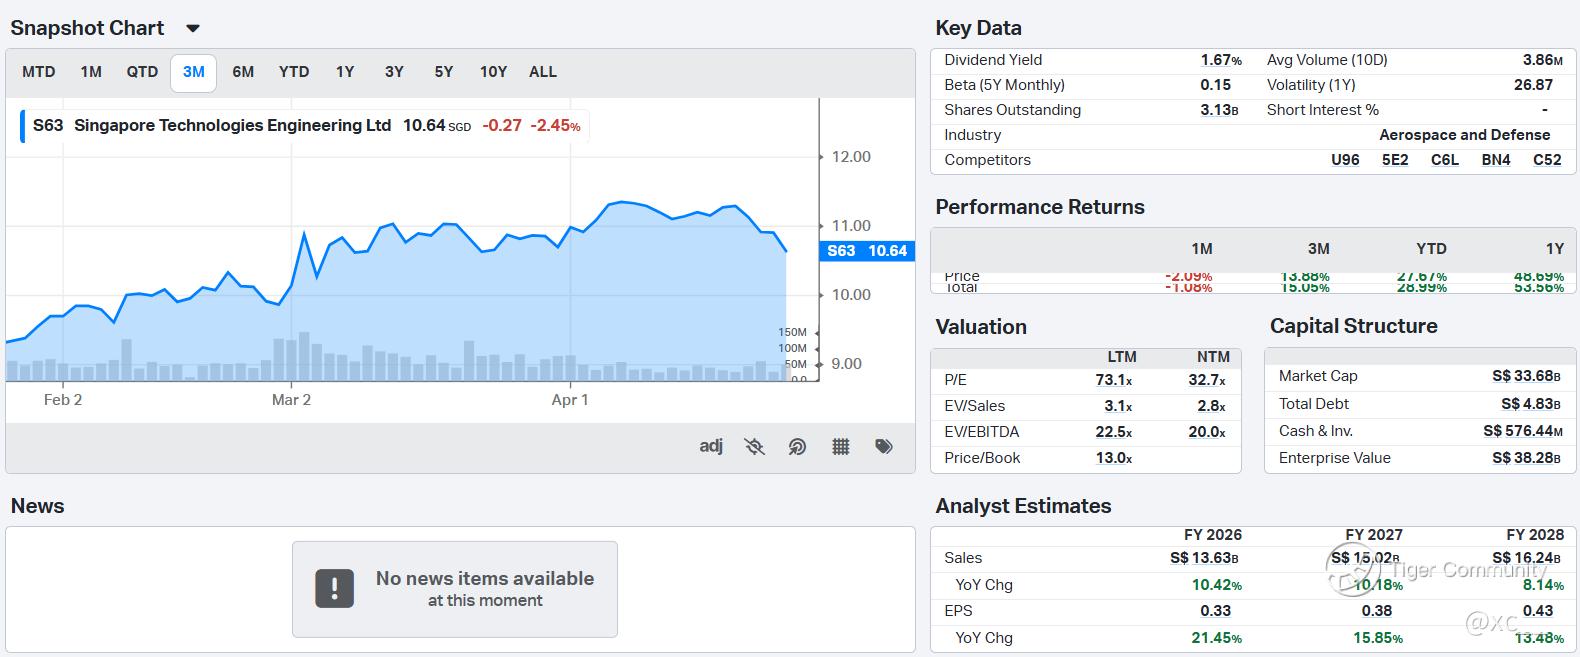Open the Snapshot Chart dropdown arrow
This screenshot has width=1580, height=657.
(x=193, y=28)
